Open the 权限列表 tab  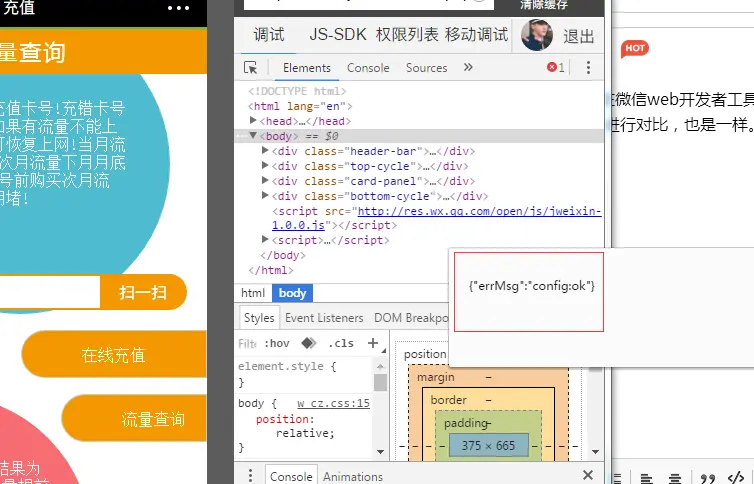point(407,35)
